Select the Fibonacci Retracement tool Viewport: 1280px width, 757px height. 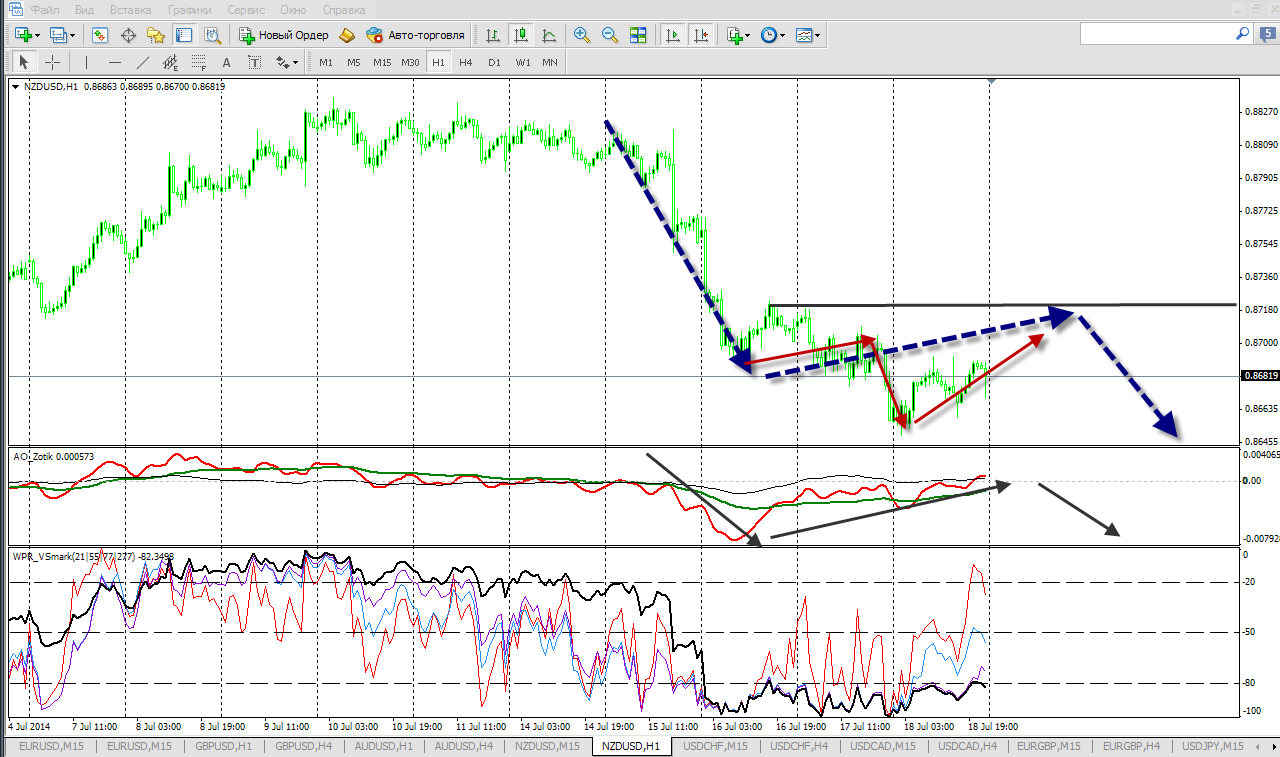pyautogui.click(x=199, y=62)
